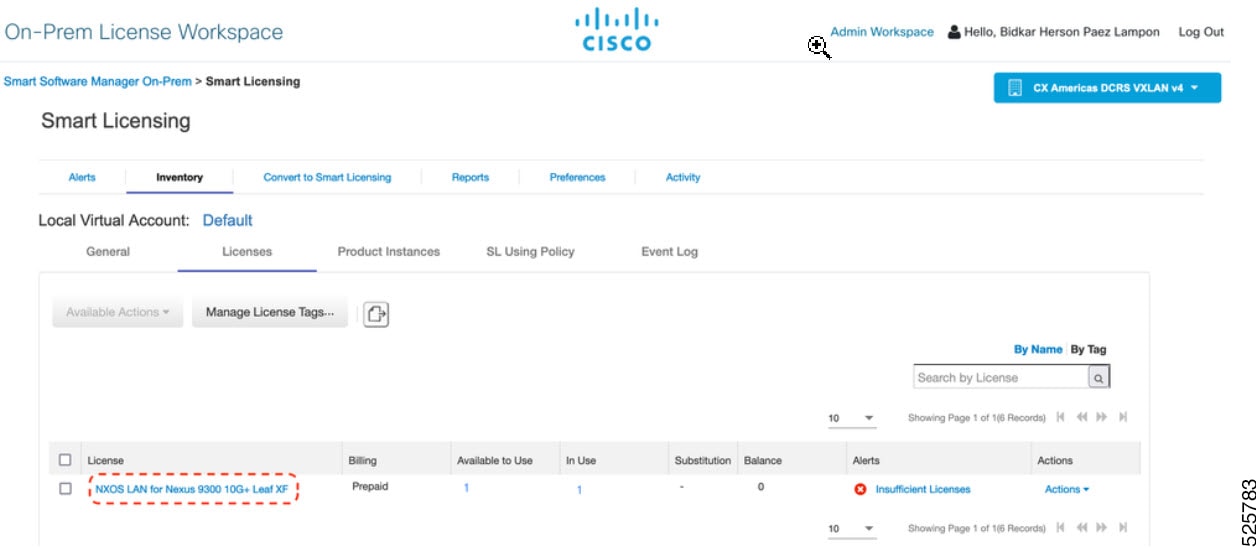Switch to the General sub-tab
Screen dimensions: 1256x548
(108, 252)
